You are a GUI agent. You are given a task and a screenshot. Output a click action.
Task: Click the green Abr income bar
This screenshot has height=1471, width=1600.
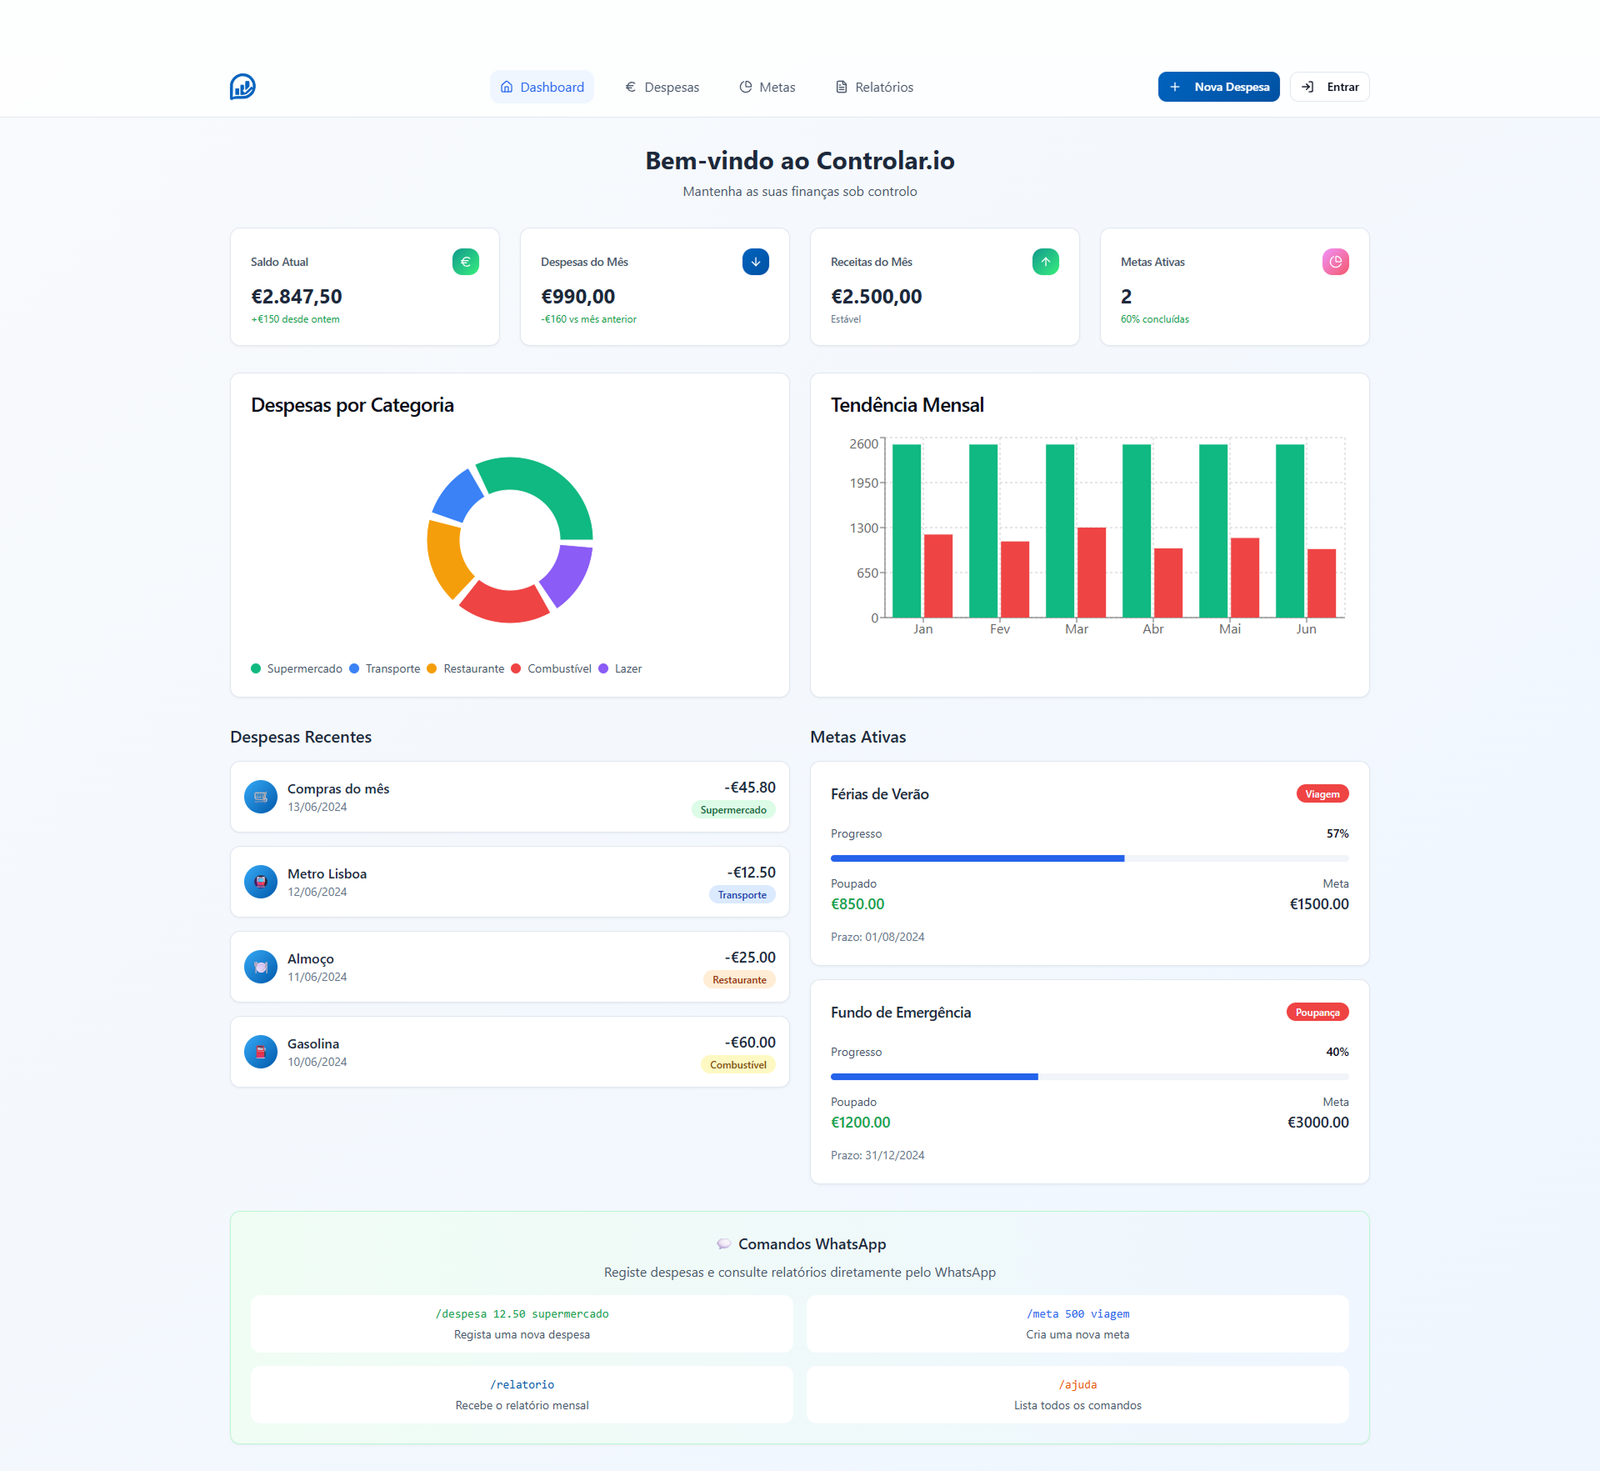coord(1137,531)
